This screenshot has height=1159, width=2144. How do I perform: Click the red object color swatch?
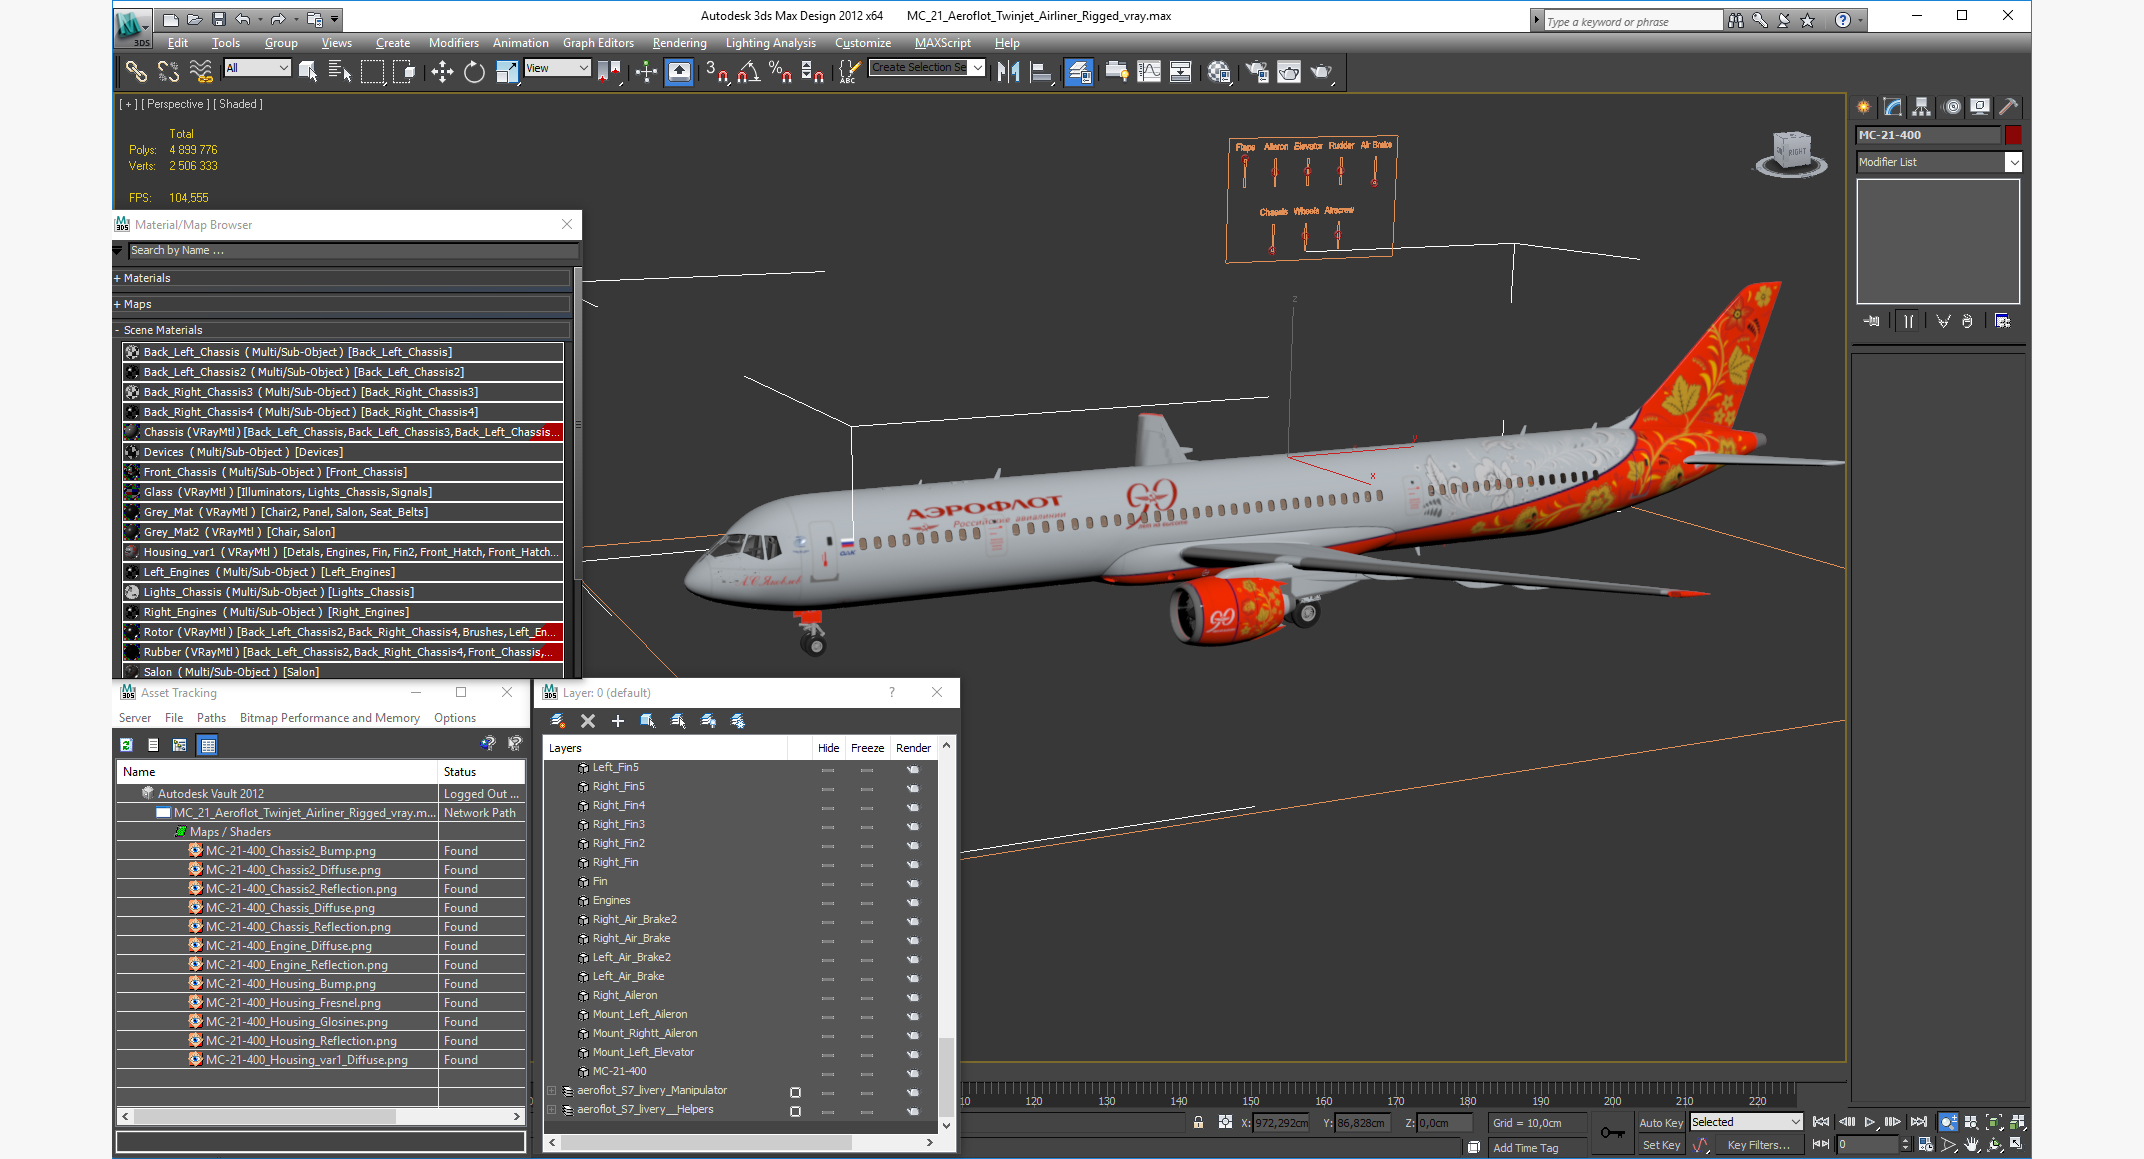point(2013,135)
